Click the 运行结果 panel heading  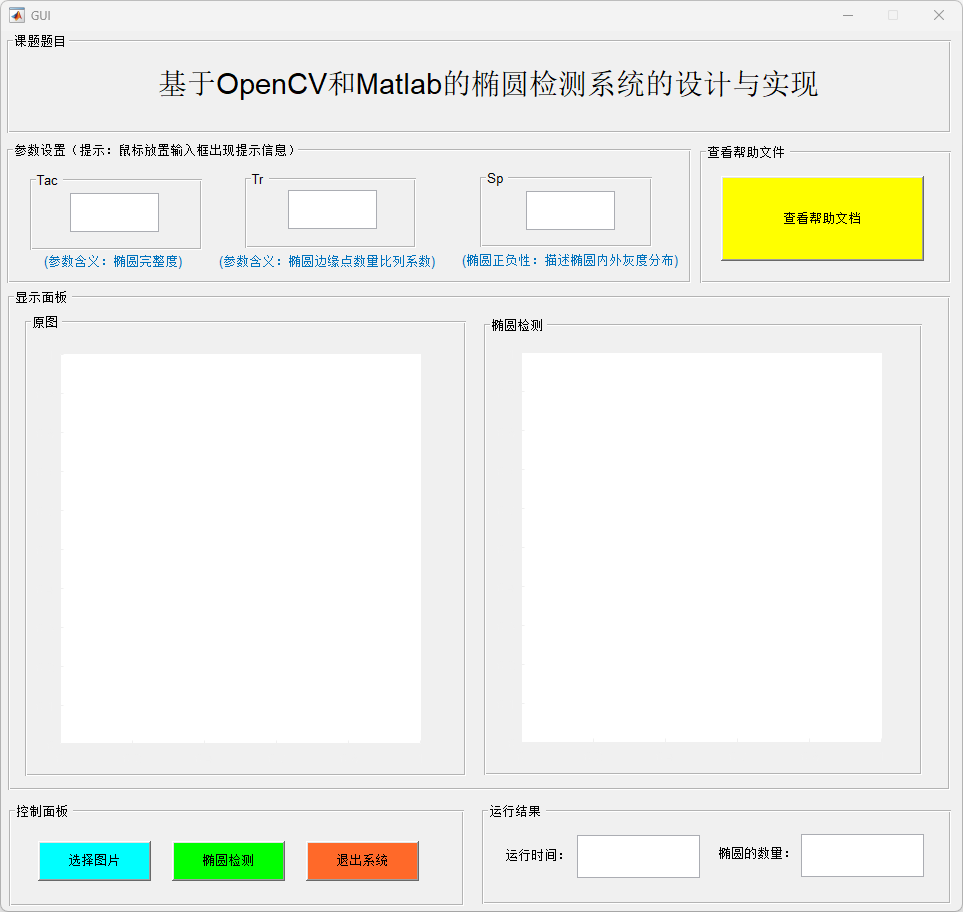pos(515,811)
